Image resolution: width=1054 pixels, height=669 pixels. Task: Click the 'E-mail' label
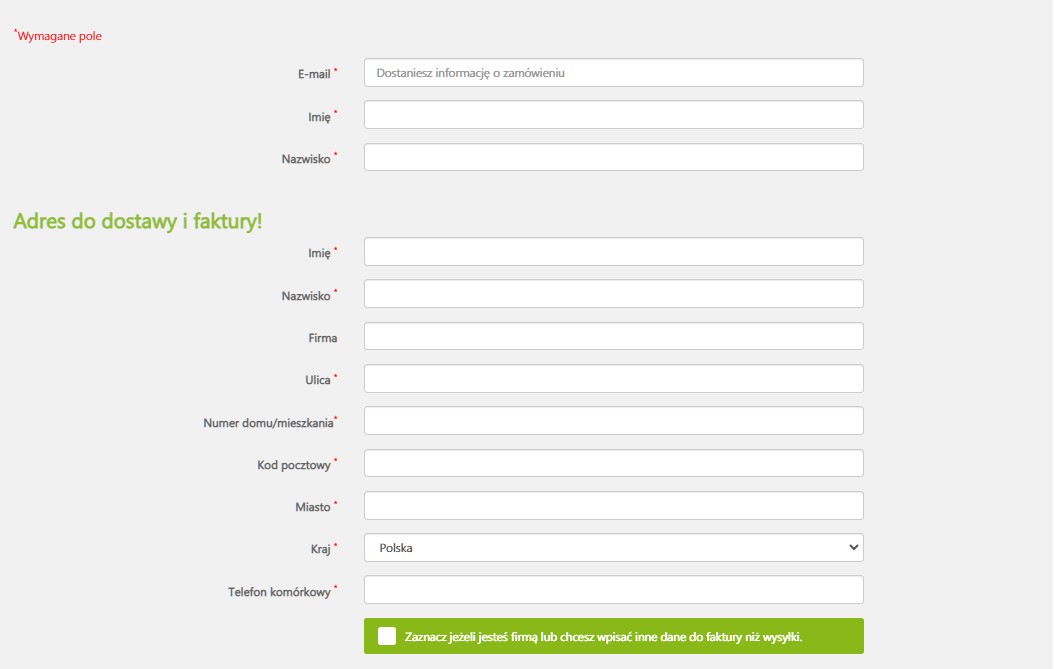314,74
